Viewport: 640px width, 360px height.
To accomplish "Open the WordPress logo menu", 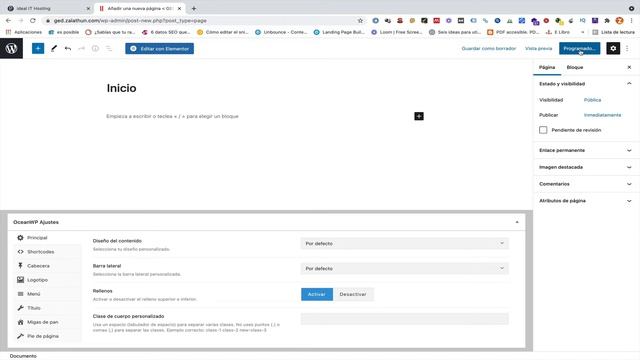I will pos(11,48).
